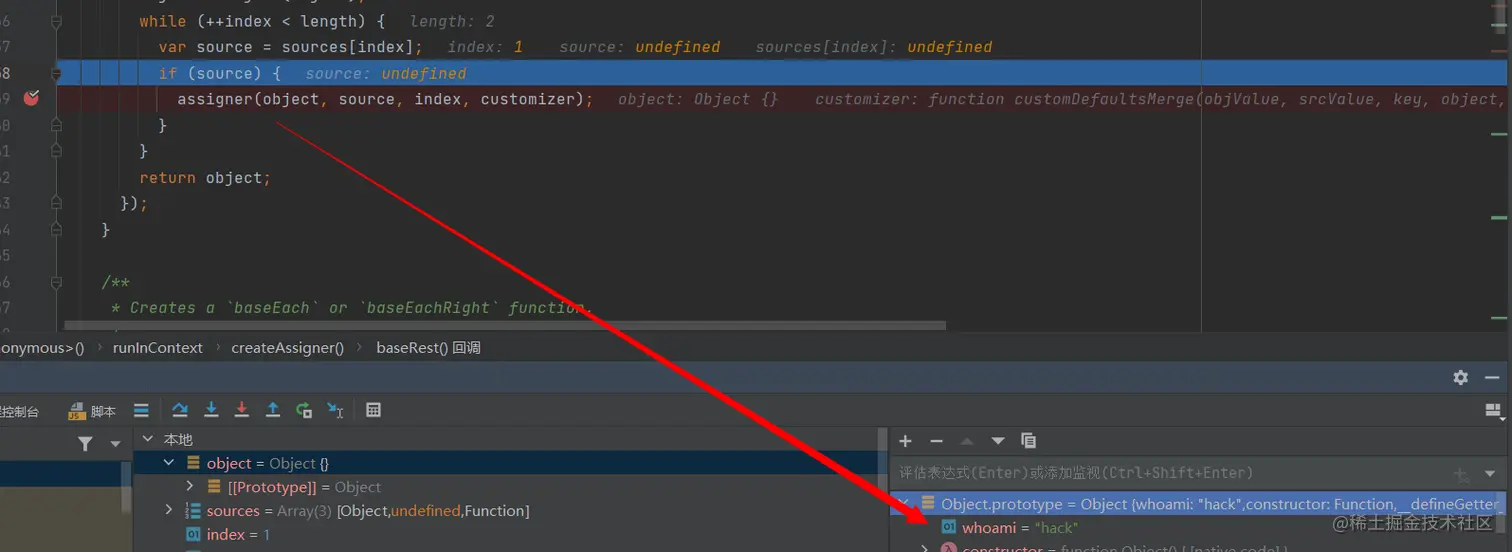
Task: Open debug panel settings gear
Action: 1461,377
